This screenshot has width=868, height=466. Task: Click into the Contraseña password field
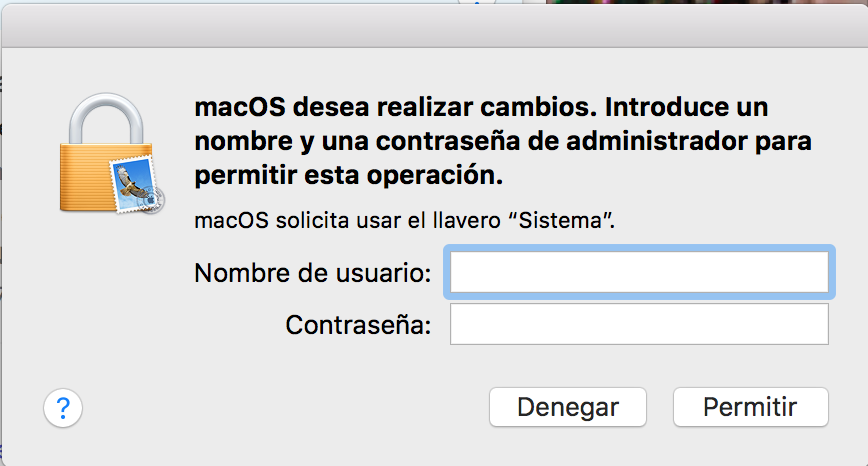(639, 324)
